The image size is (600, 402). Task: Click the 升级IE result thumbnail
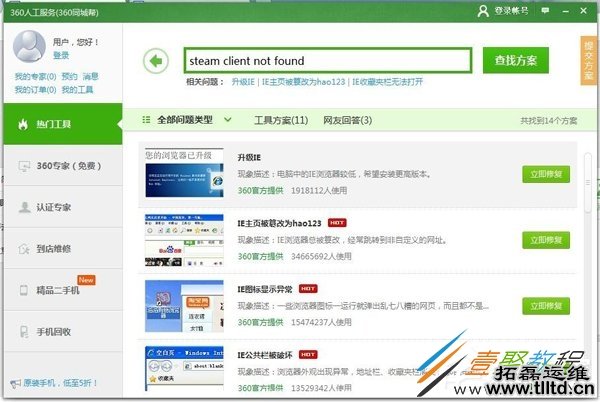[184, 173]
